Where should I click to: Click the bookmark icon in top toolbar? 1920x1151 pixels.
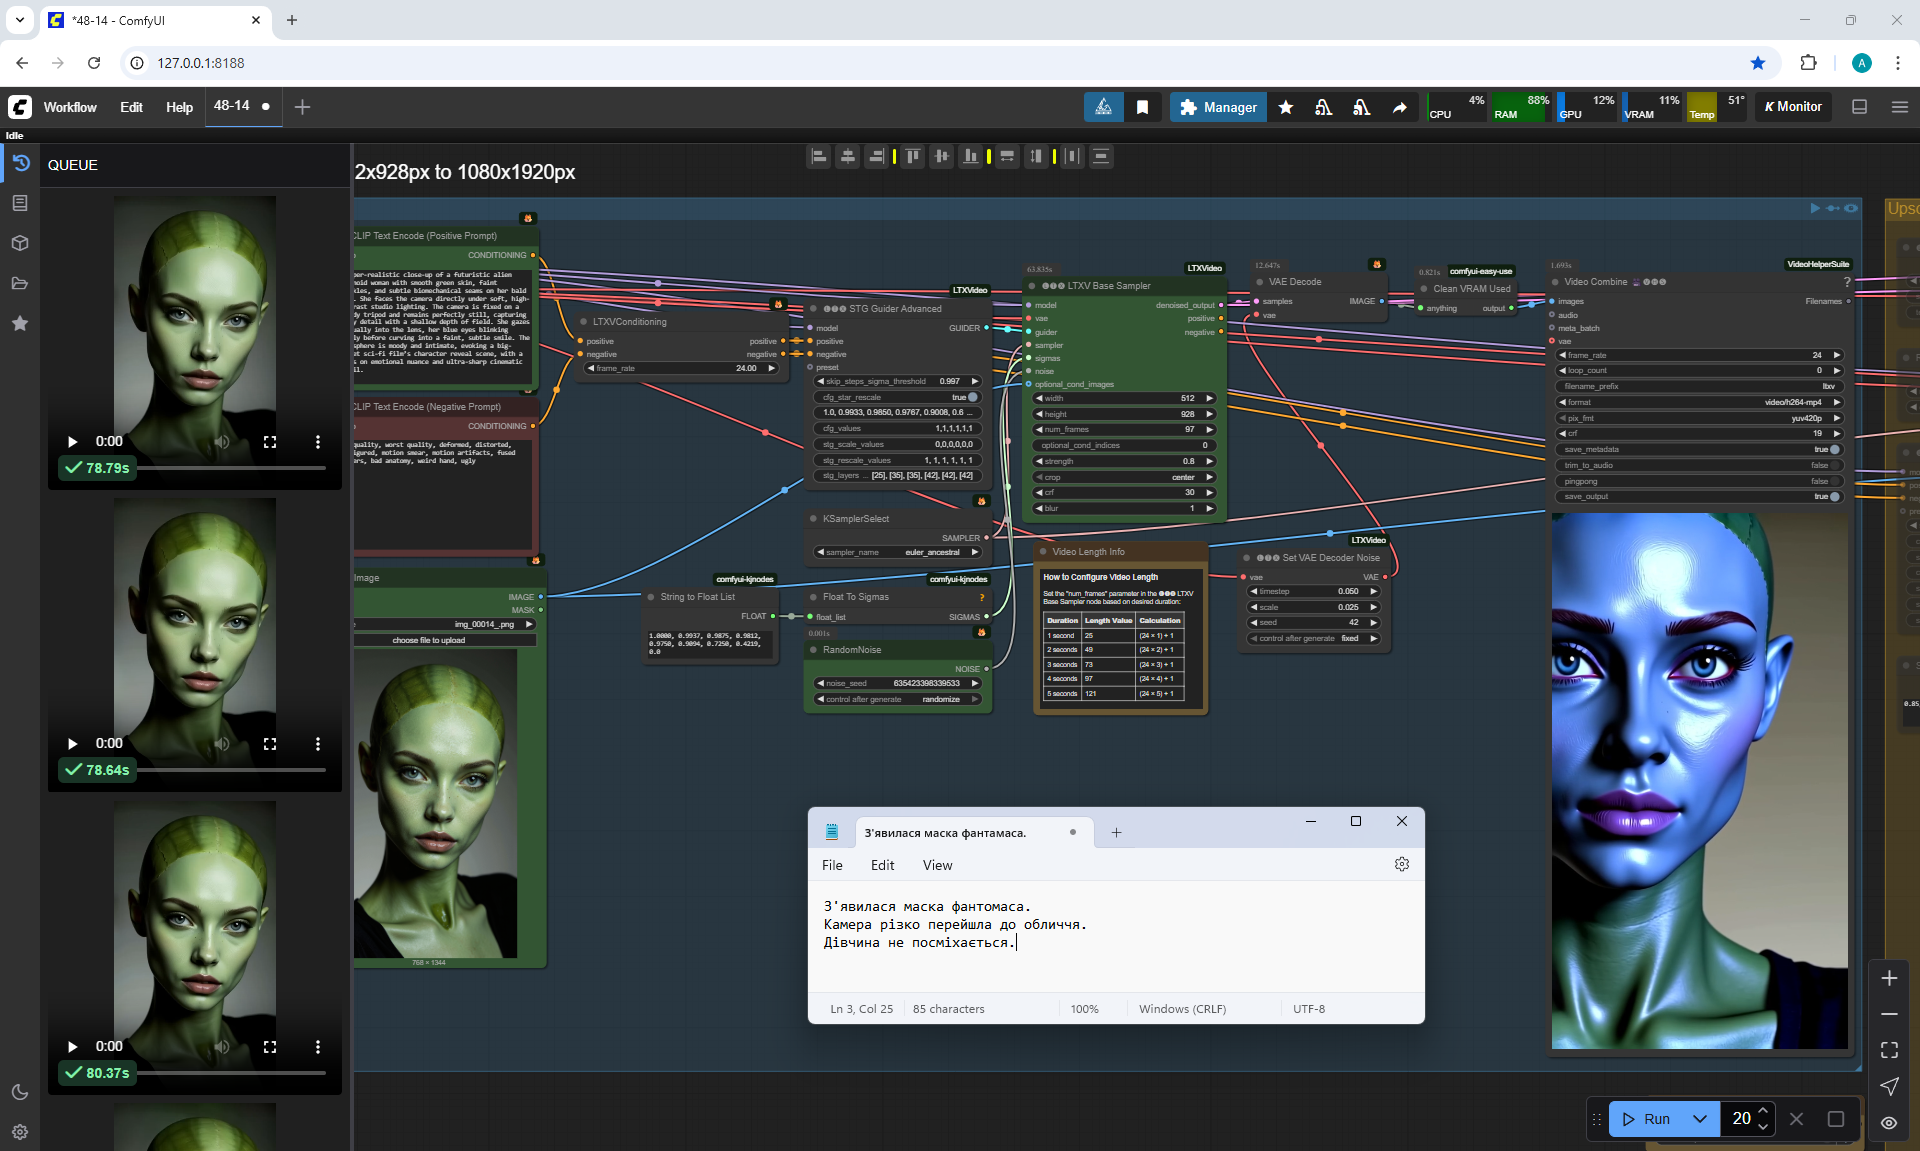pos(1142,107)
